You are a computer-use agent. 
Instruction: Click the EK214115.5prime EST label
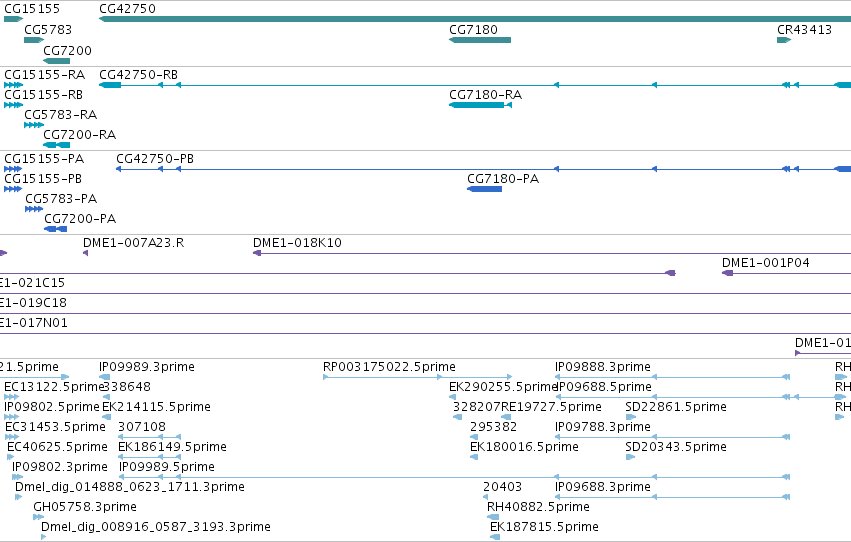[x=156, y=407]
